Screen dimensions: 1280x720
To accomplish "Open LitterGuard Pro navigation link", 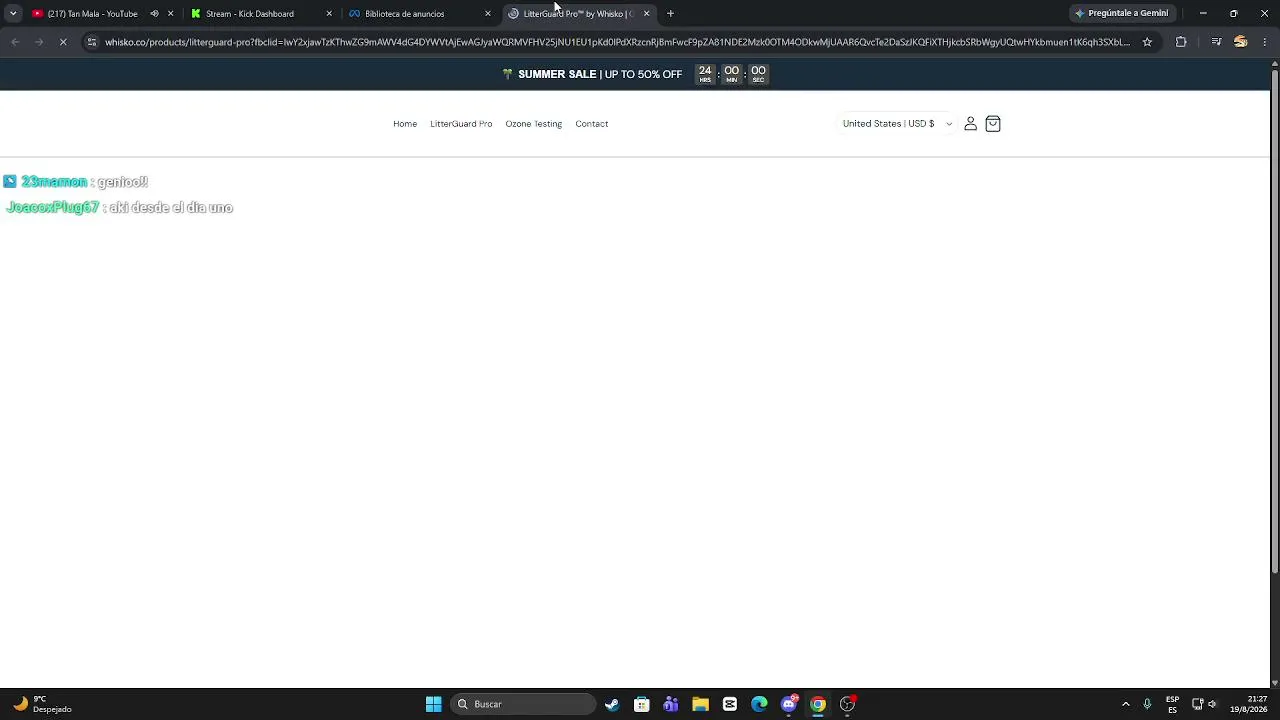I will point(461,124).
